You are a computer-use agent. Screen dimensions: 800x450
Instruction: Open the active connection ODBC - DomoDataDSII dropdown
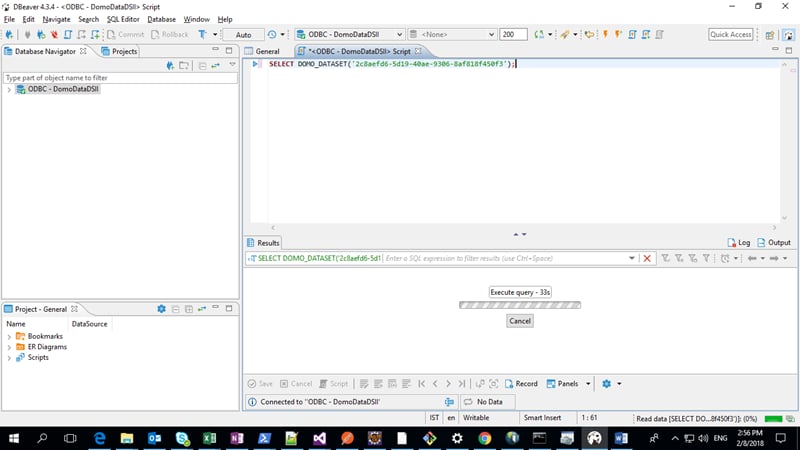(350, 35)
